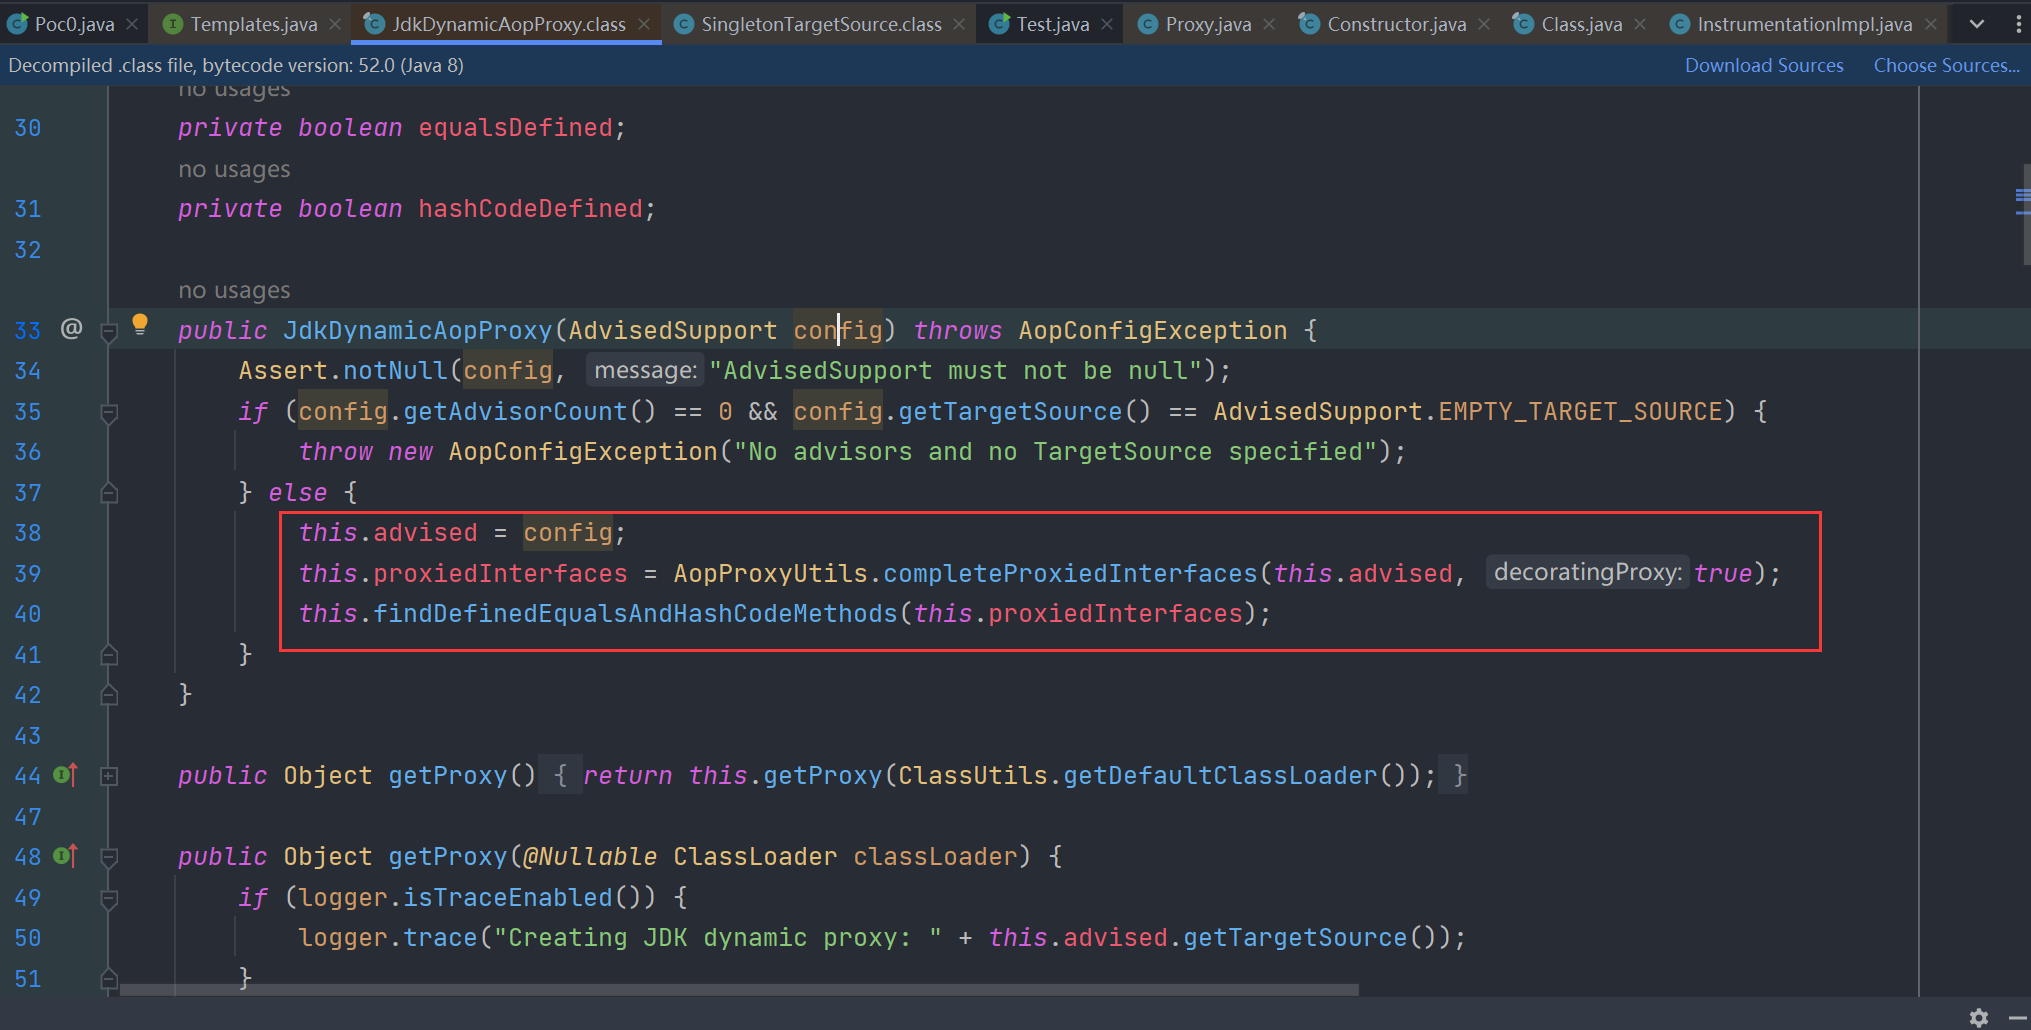2031x1030 pixels.
Task: Show hidden tabs dropdown chevron
Action: pyautogui.click(x=1976, y=24)
